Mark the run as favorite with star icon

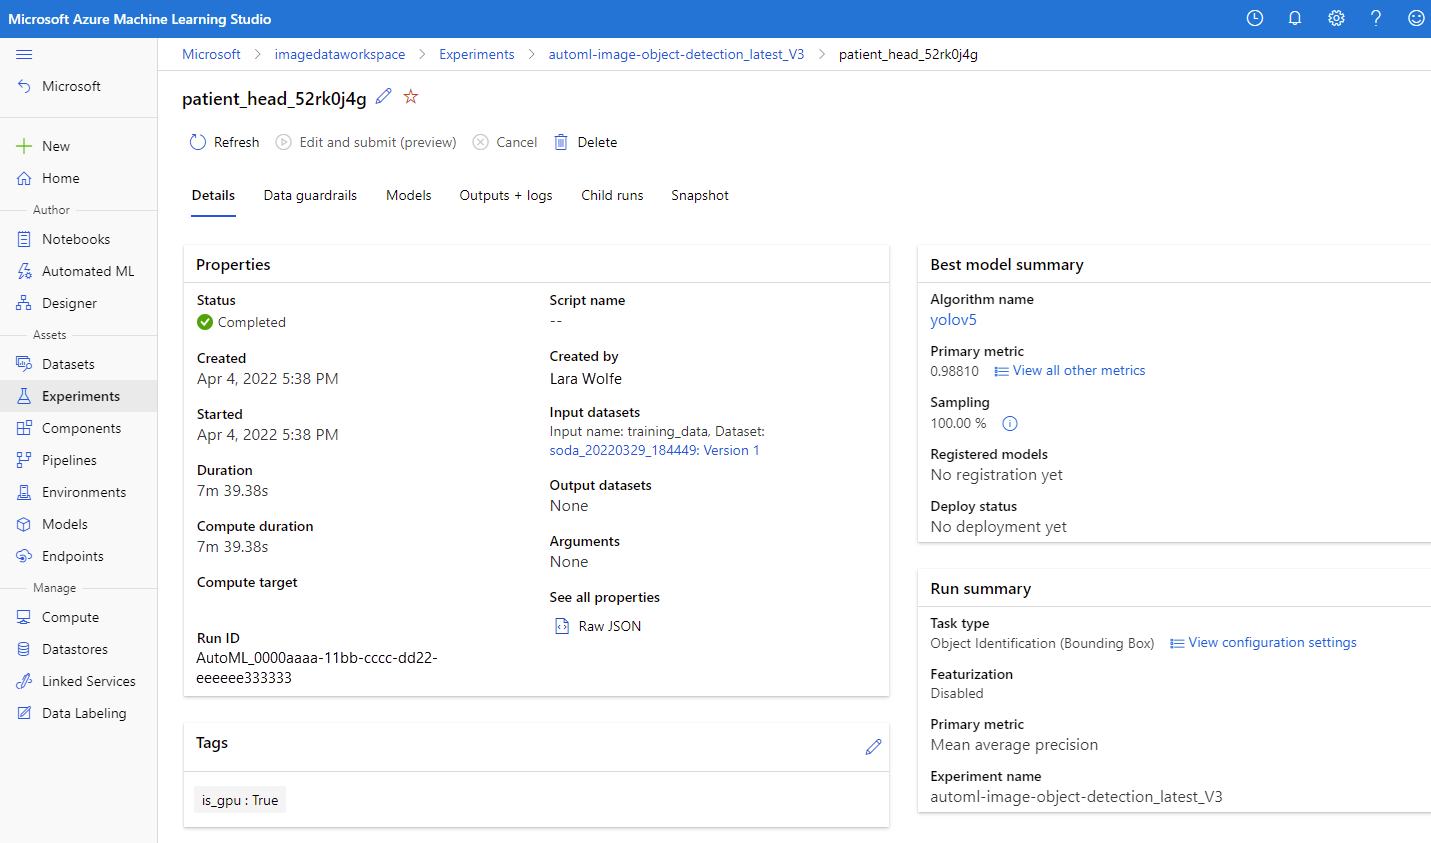[x=410, y=96]
